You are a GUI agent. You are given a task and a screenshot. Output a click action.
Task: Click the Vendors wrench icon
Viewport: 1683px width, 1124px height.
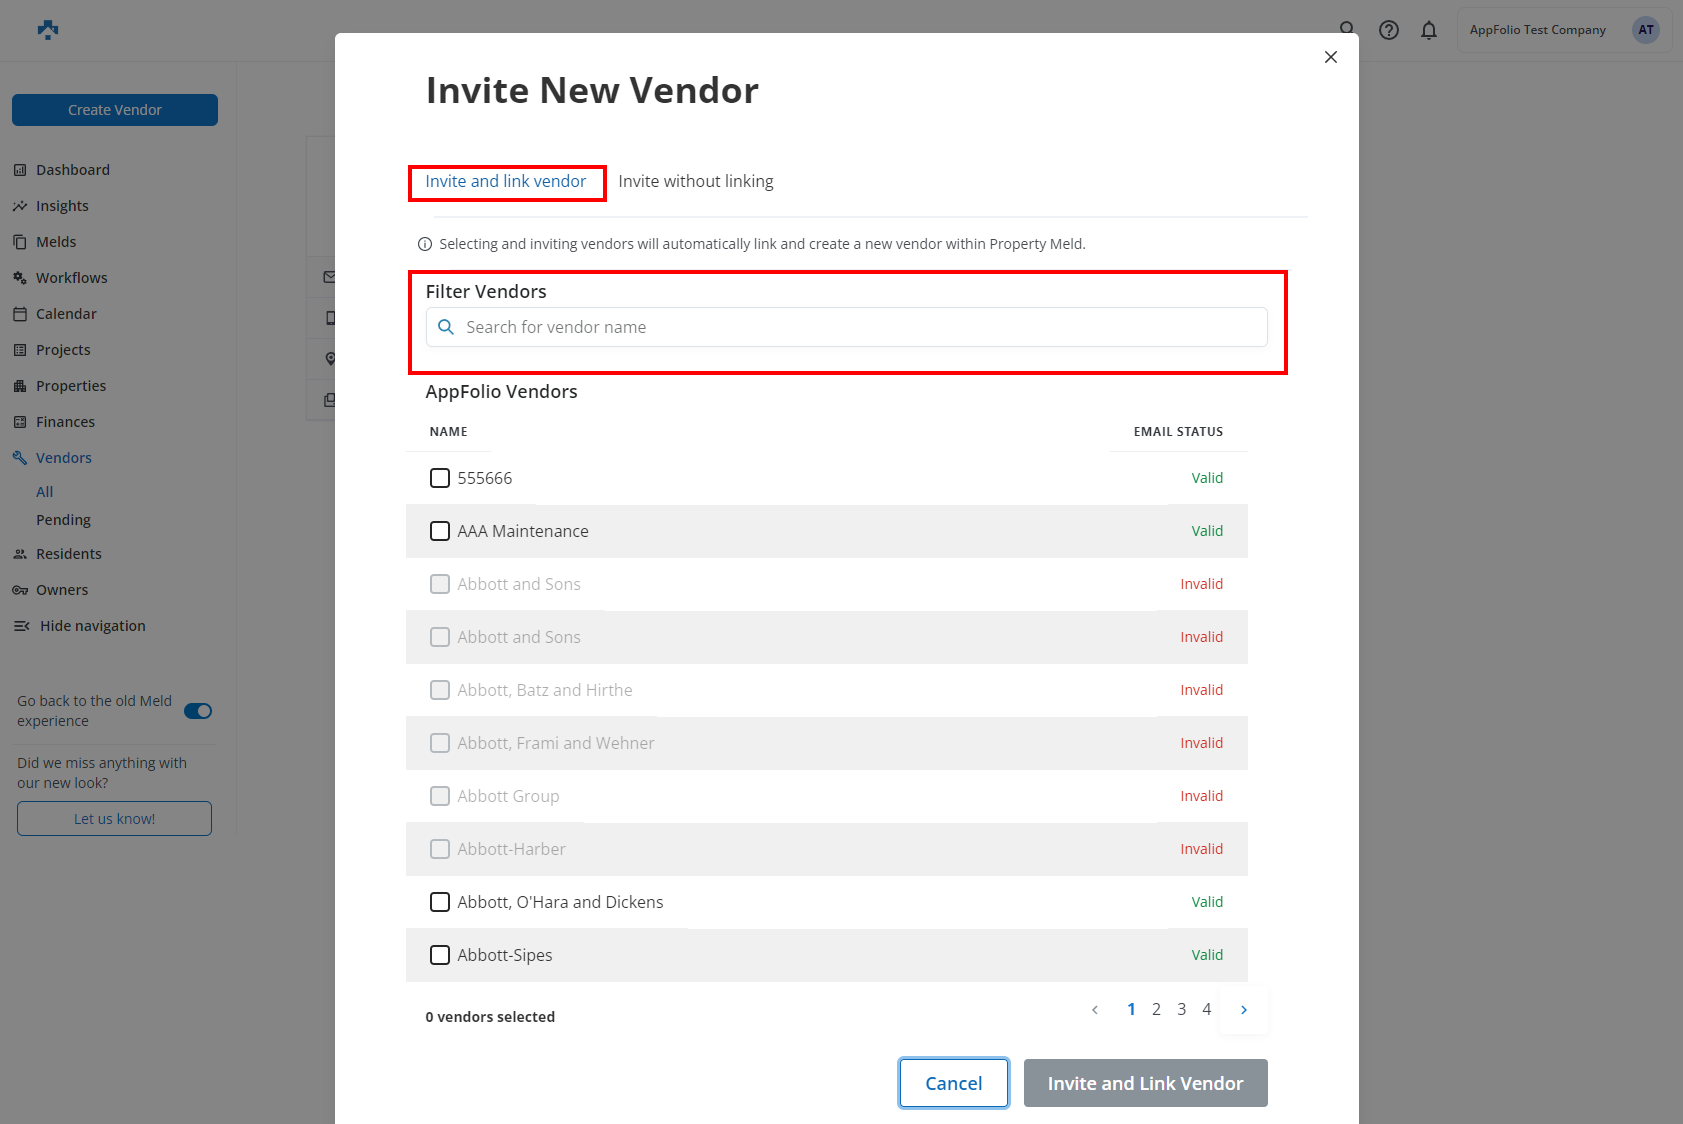tap(21, 457)
